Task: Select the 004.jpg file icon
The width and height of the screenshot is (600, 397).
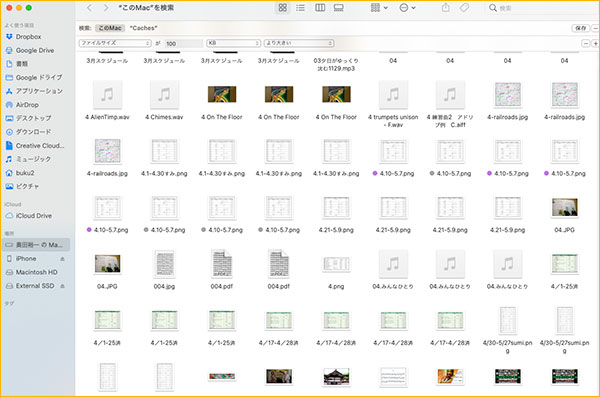Action: [x=164, y=264]
